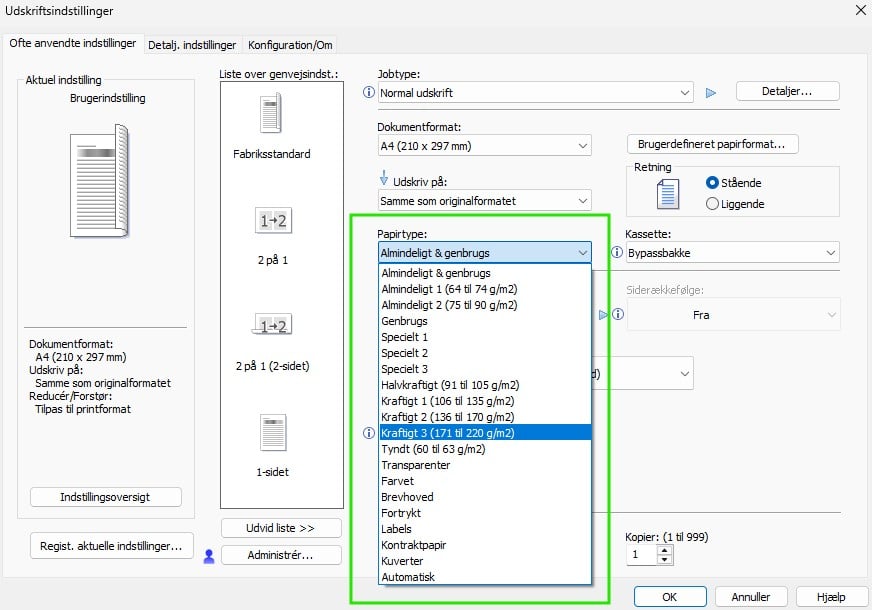Image resolution: width=872 pixels, height=610 pixels.
Task: Select Halvkraftigt (91 til 105 g/m2) option
Action: (x=450, y=385)
